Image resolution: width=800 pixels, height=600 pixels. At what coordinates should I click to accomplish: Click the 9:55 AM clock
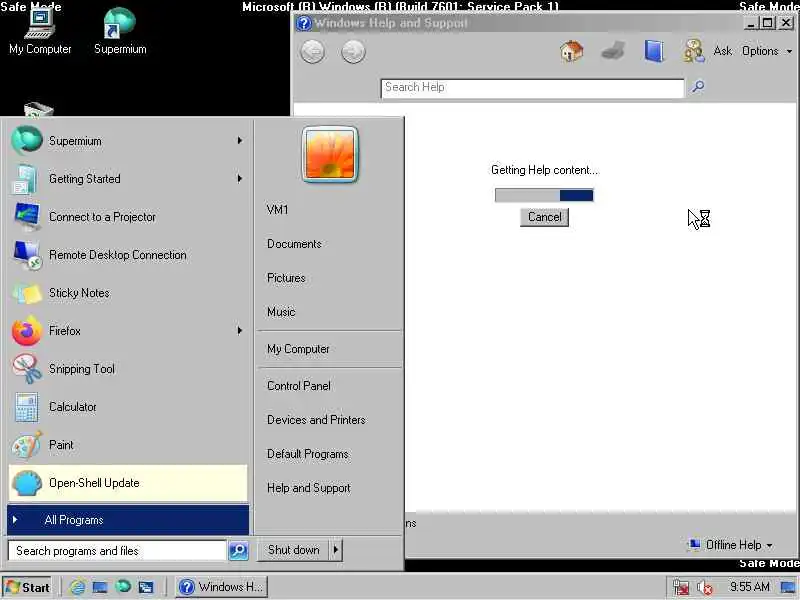coord(749,587)
